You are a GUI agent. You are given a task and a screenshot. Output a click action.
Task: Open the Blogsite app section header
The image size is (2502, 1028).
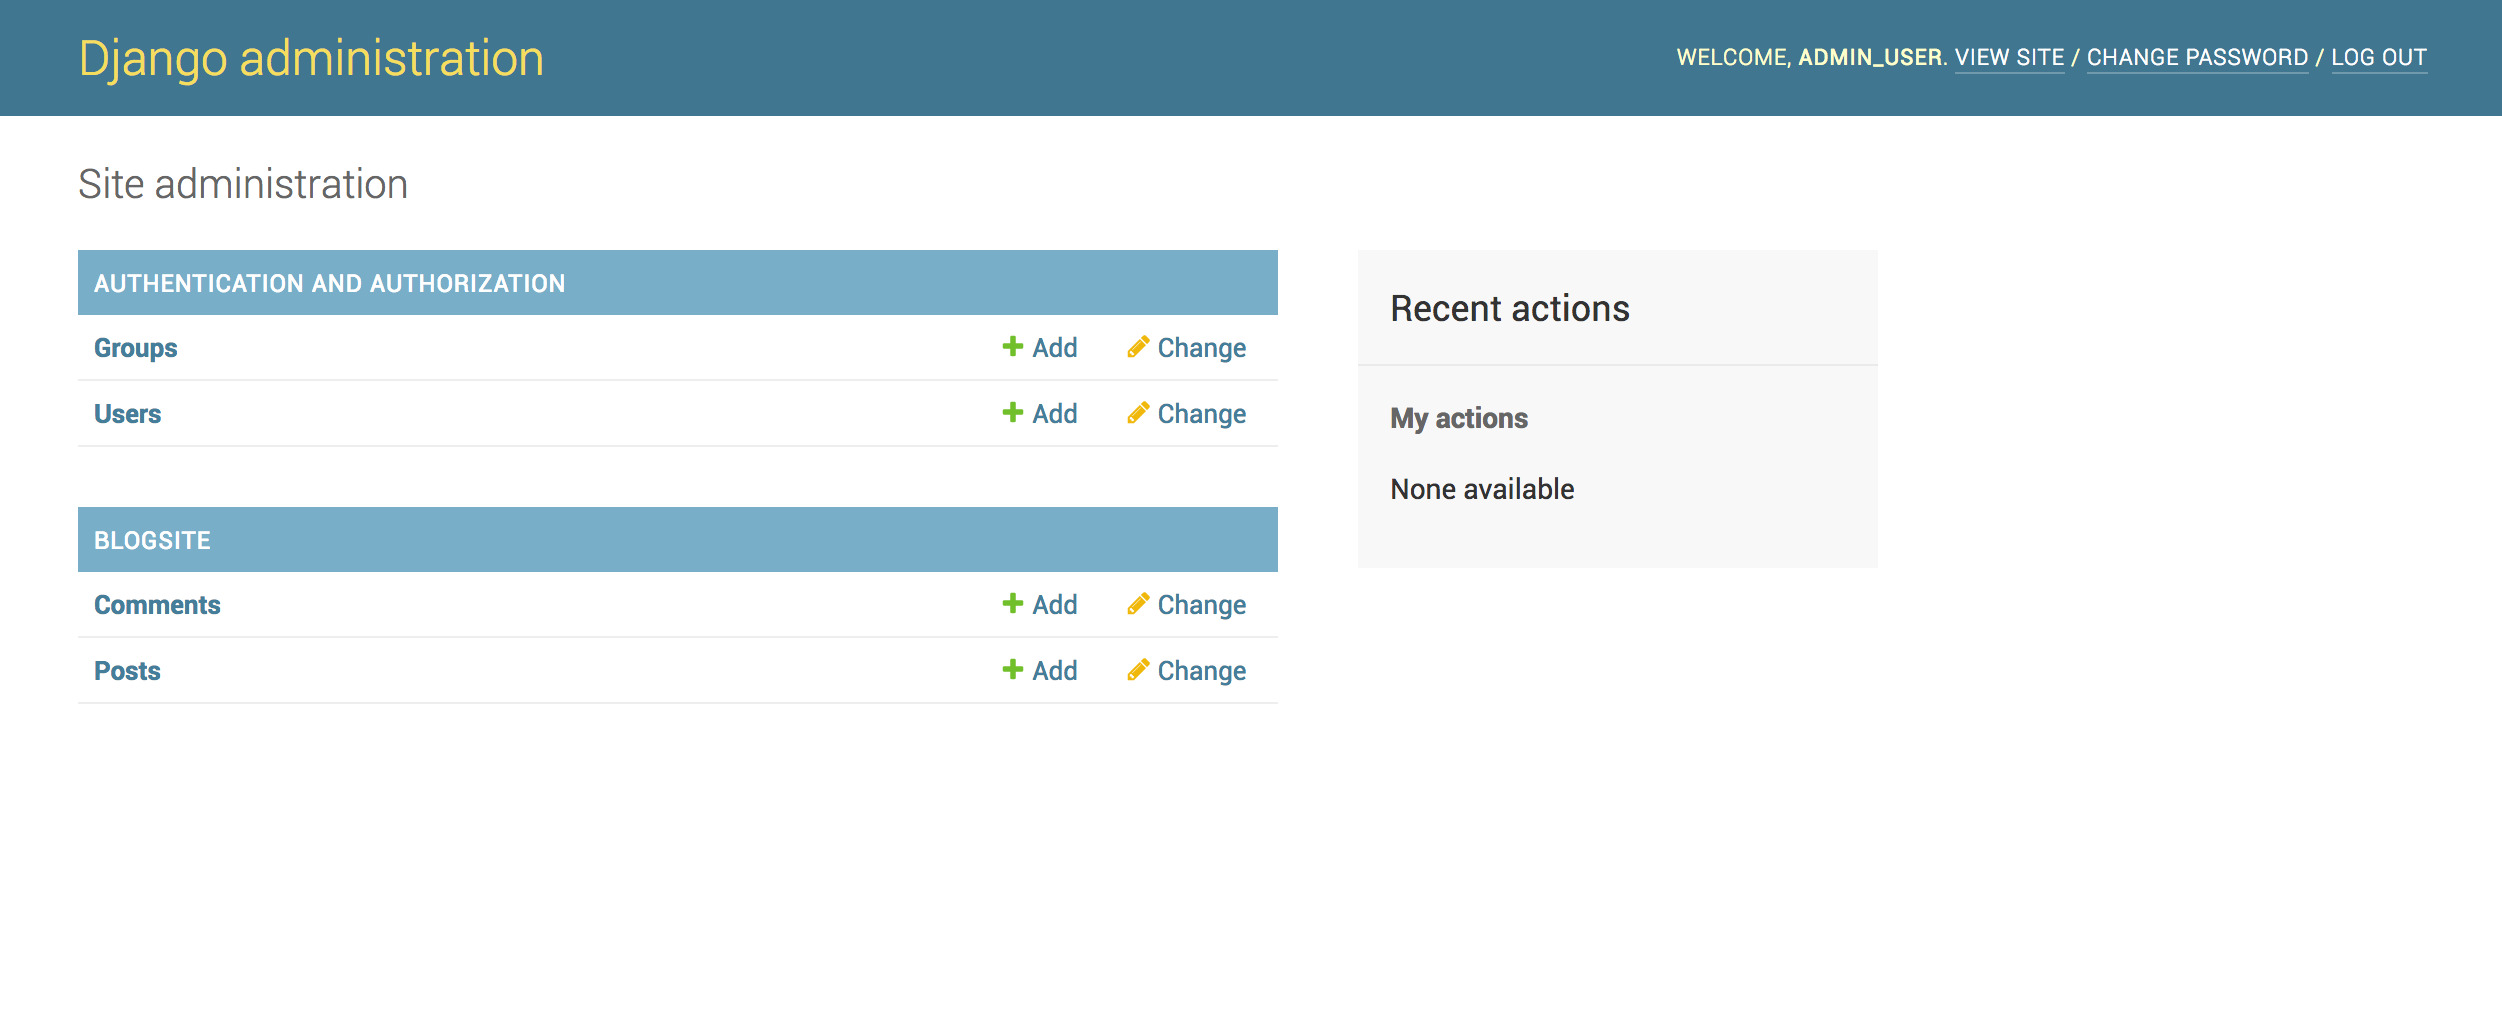coord(152,541)
